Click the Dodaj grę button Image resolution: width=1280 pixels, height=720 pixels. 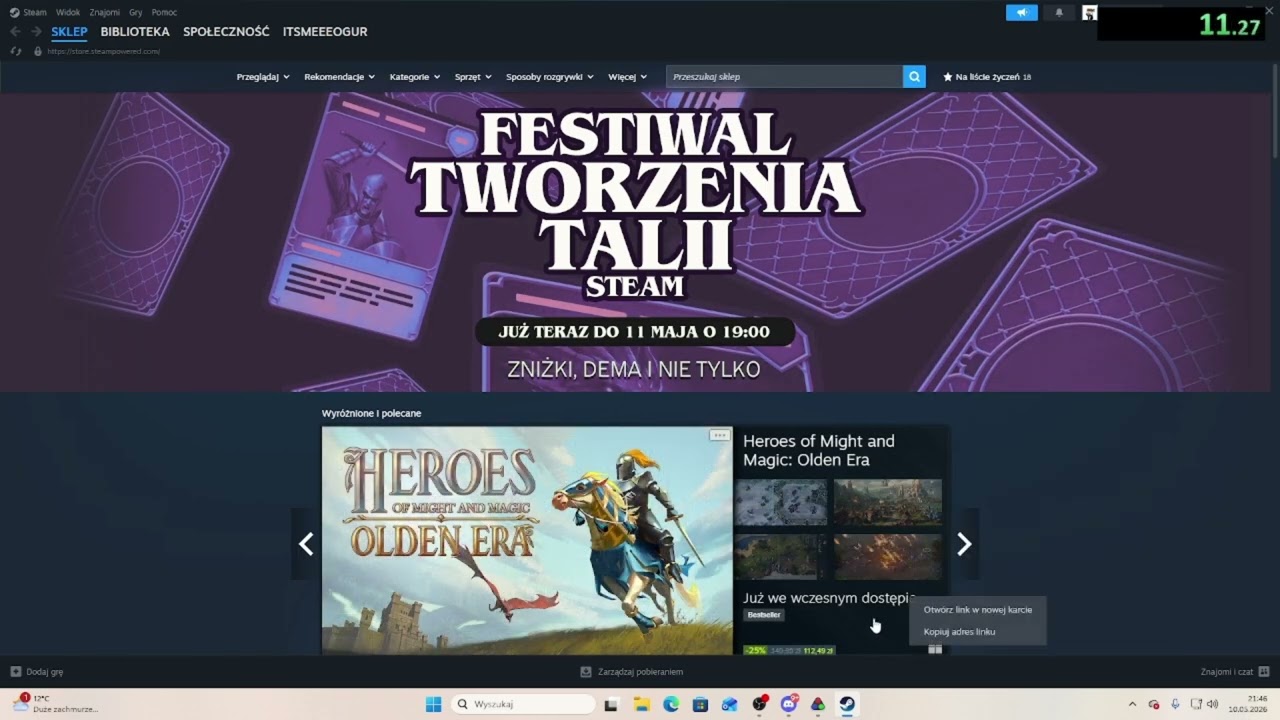(x=37, y=672)
